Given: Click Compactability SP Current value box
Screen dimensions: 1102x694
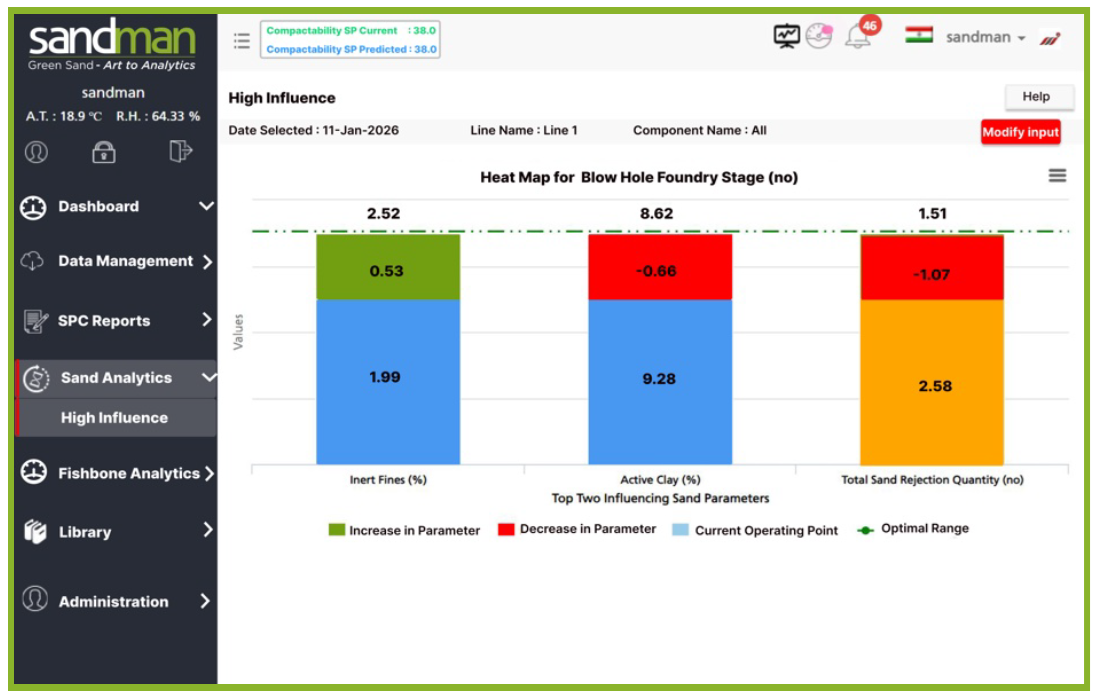Looking at the screenshot, I should pyautogui.click(x=350, y=31).
